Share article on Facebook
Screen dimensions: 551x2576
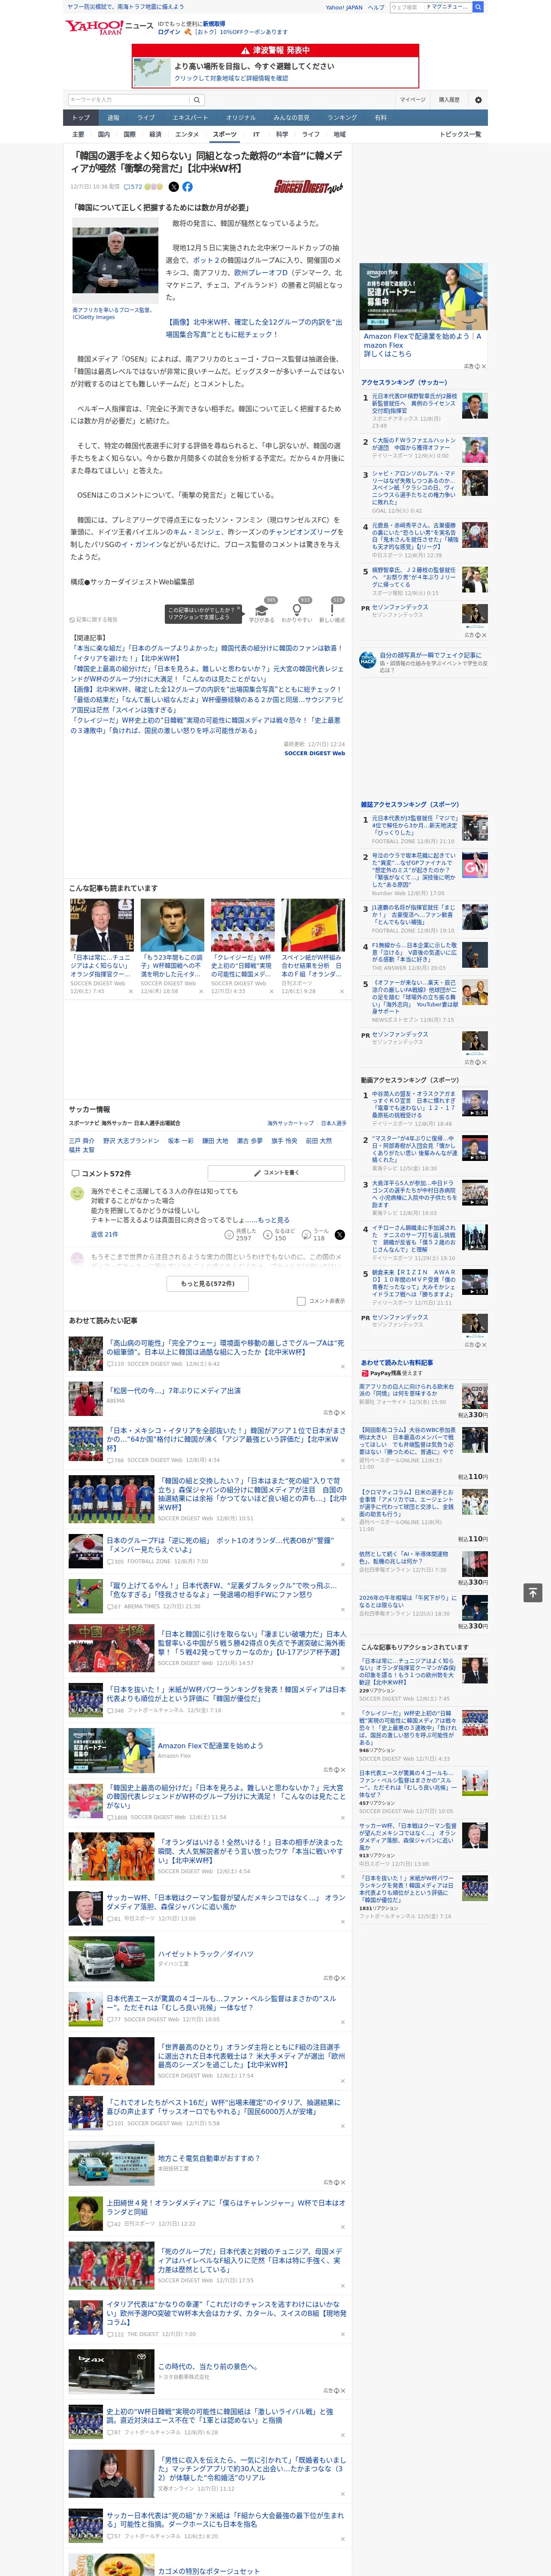click(187, 187)
